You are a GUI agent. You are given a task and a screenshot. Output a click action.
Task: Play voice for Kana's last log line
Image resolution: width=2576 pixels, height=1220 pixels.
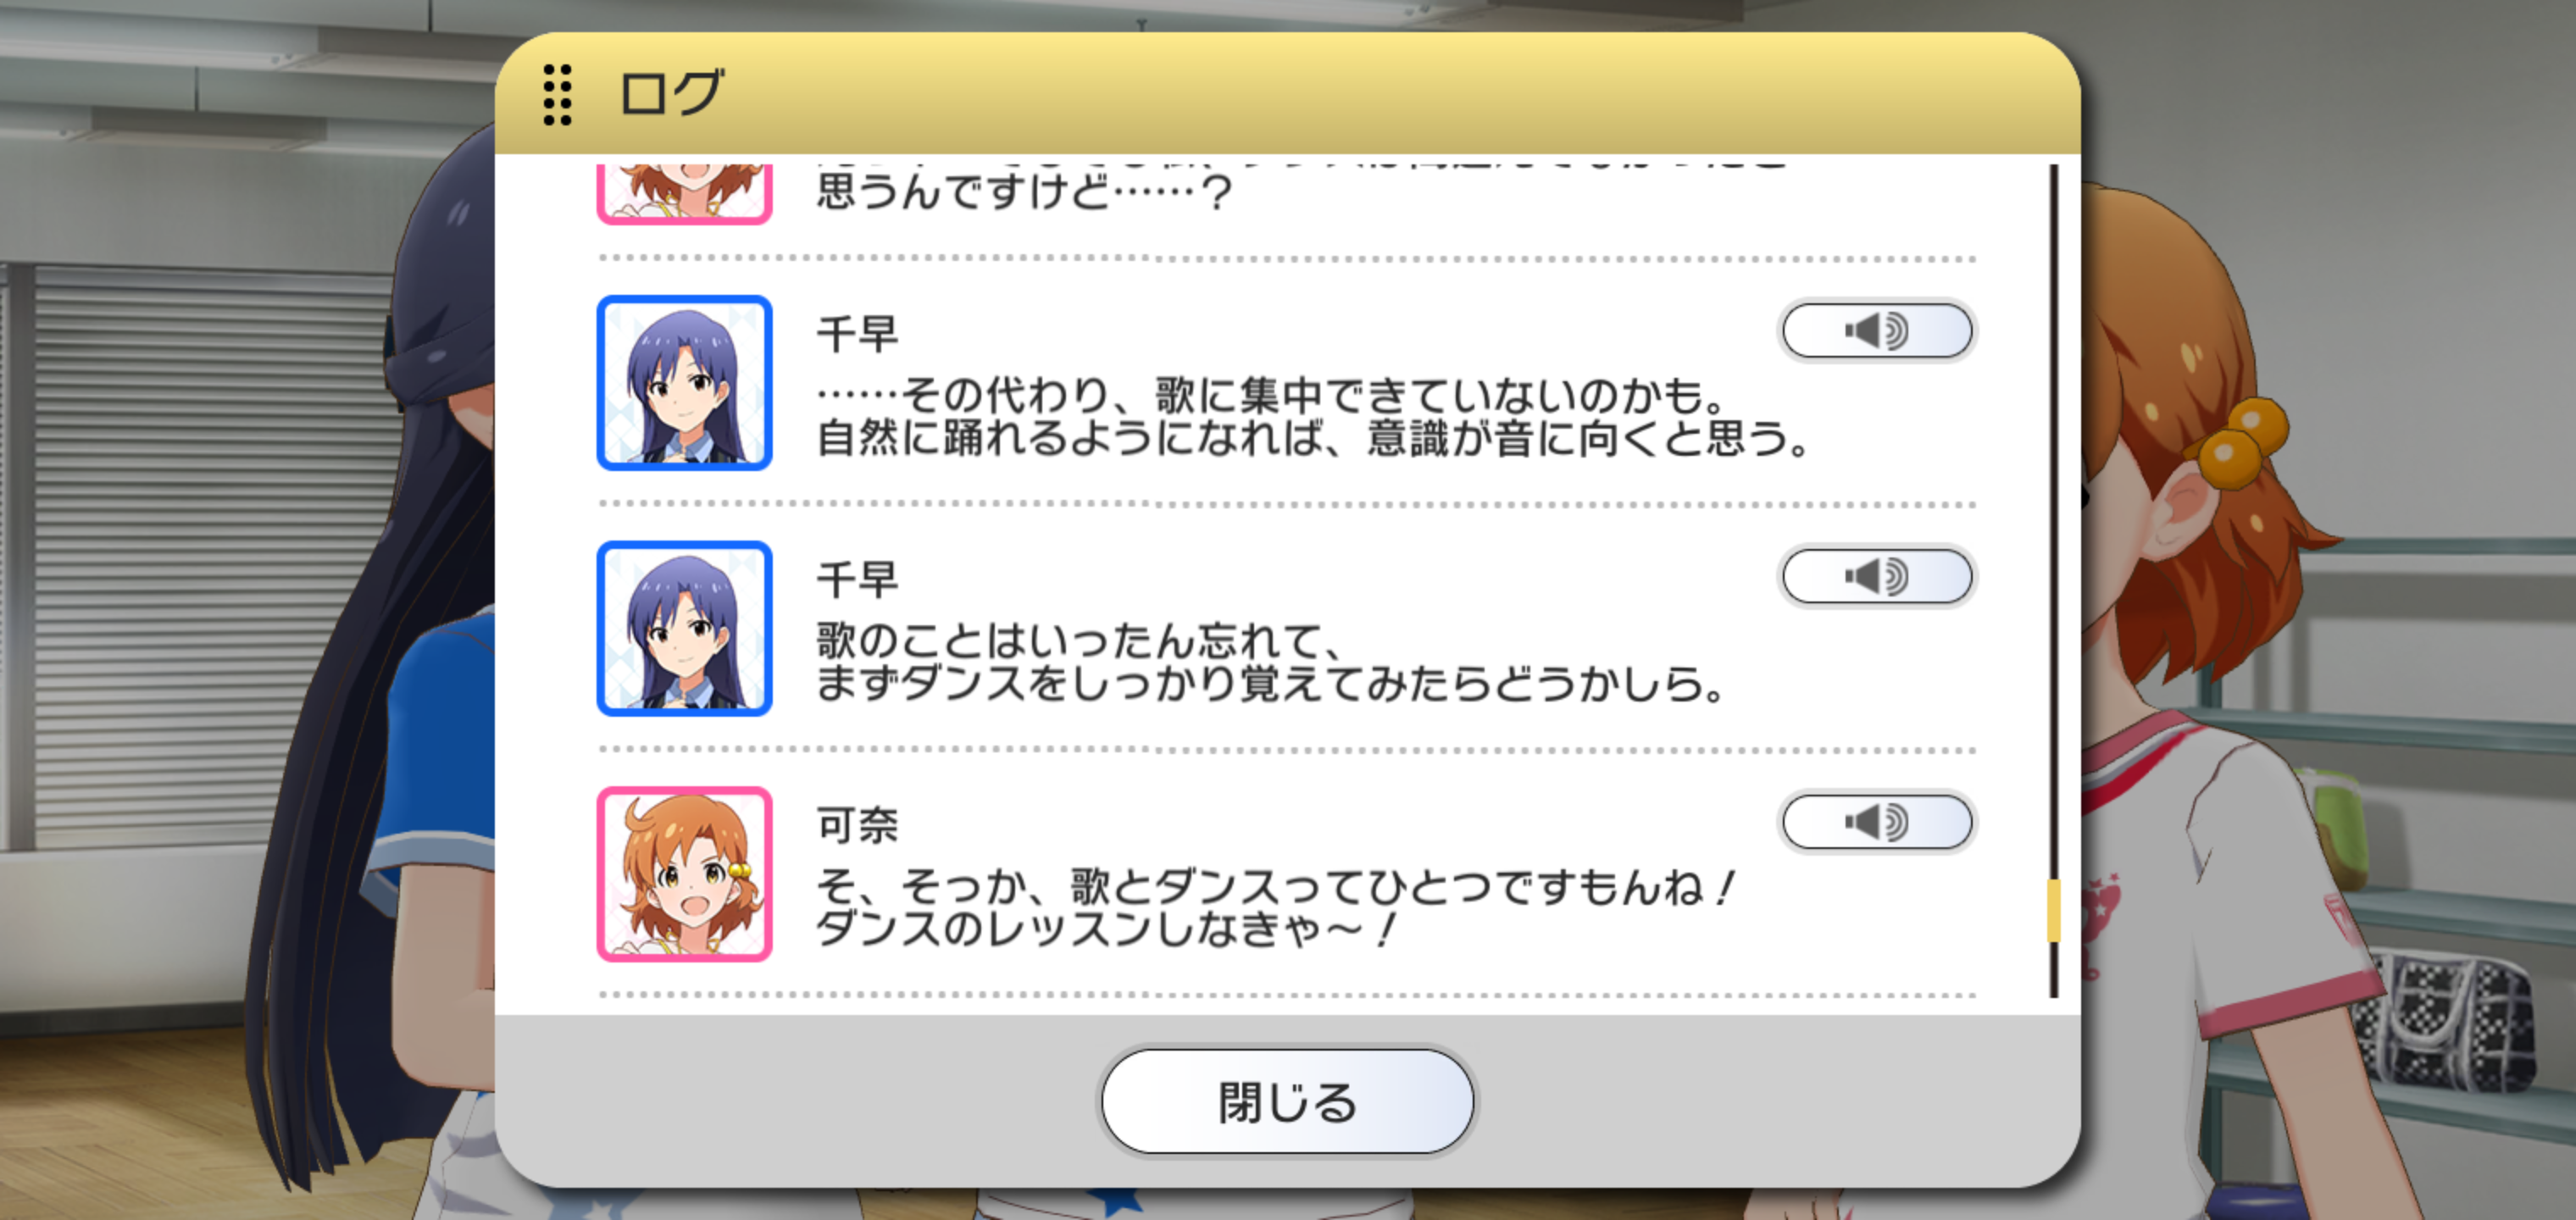pos(1876,822)
